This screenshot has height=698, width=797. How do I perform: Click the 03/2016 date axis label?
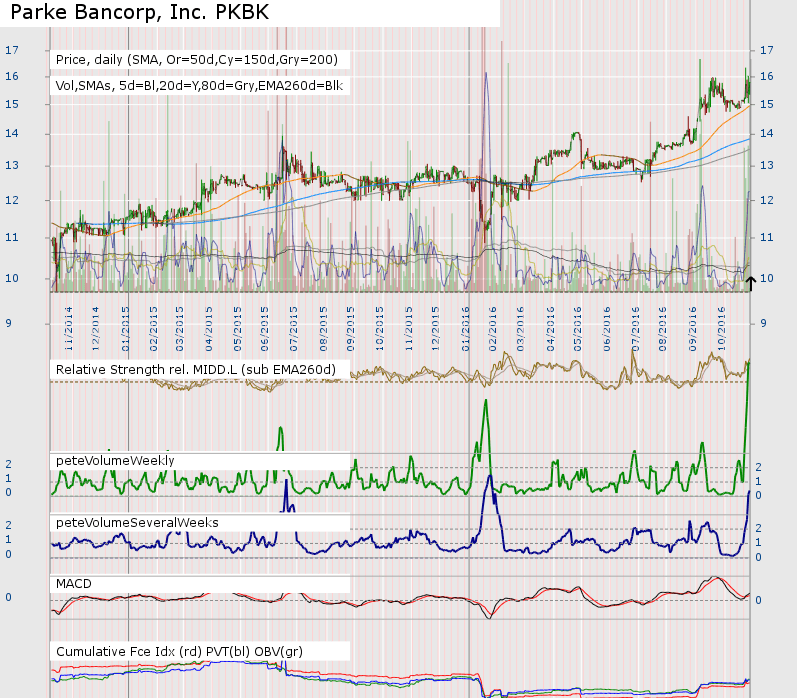tap(520, 329)
